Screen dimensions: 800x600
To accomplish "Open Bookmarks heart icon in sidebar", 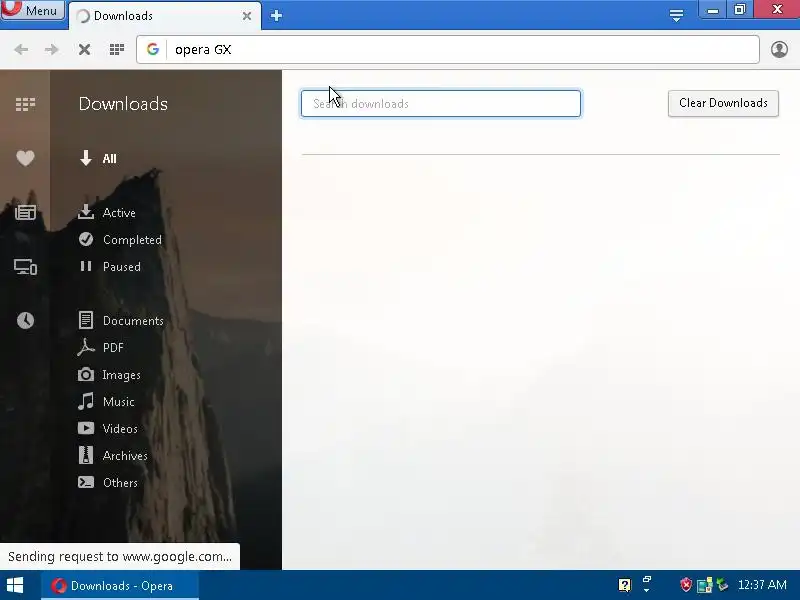I will (x=25, y=158).
